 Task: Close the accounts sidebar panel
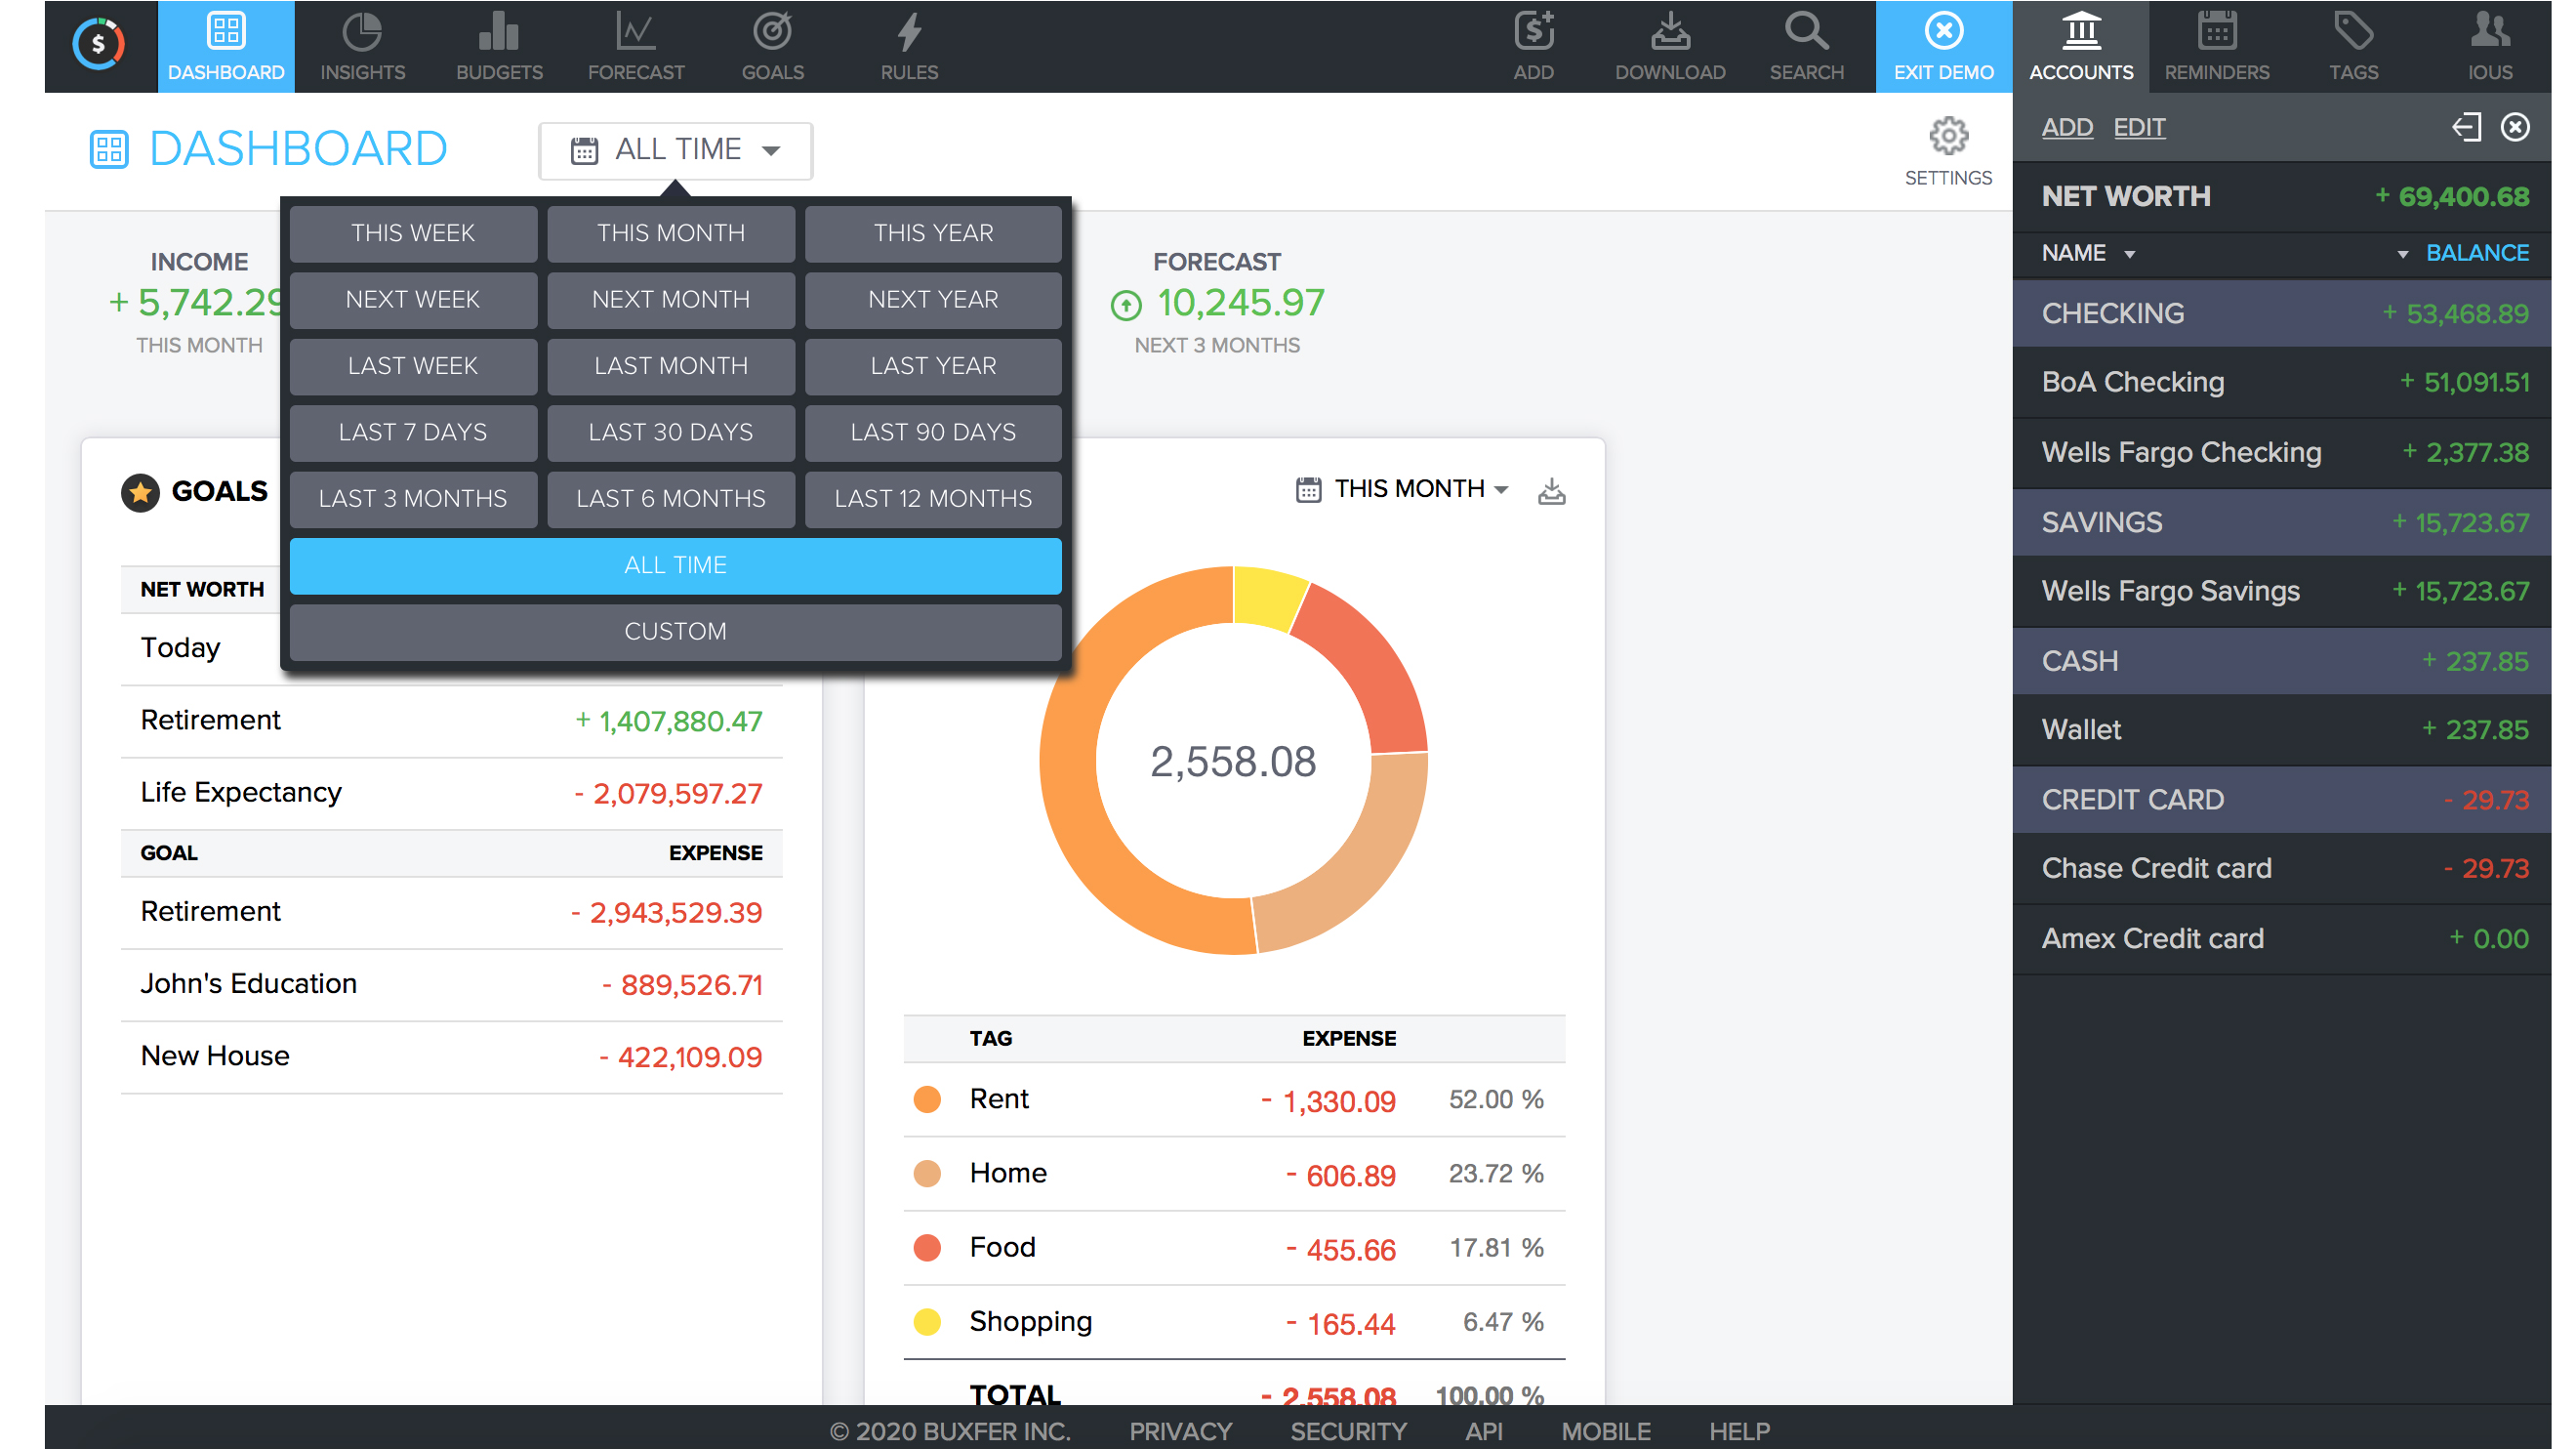[2515, 127]
